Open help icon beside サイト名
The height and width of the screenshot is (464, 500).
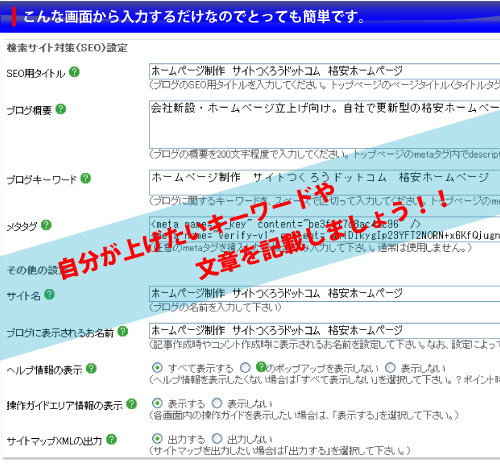(x=49, y=294)
